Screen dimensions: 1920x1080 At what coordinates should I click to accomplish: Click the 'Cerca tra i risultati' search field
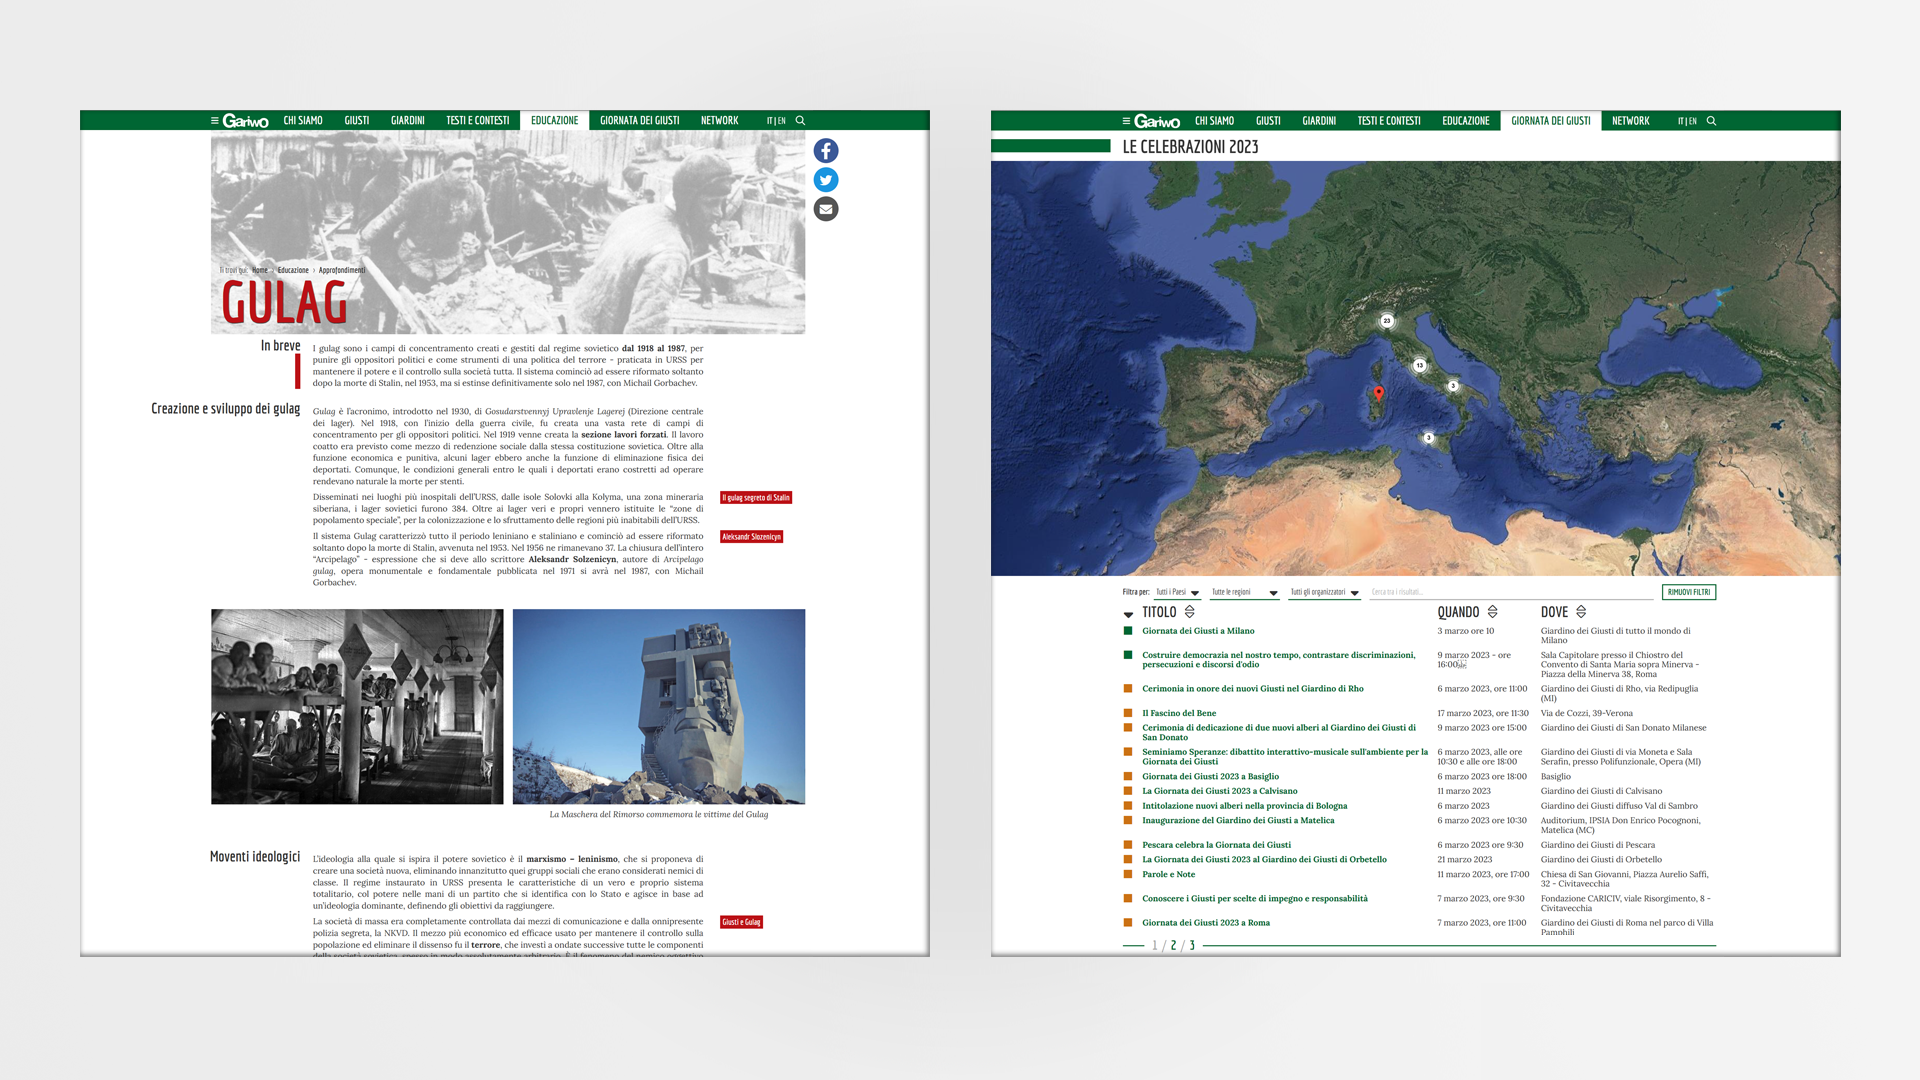(1510, 593)
